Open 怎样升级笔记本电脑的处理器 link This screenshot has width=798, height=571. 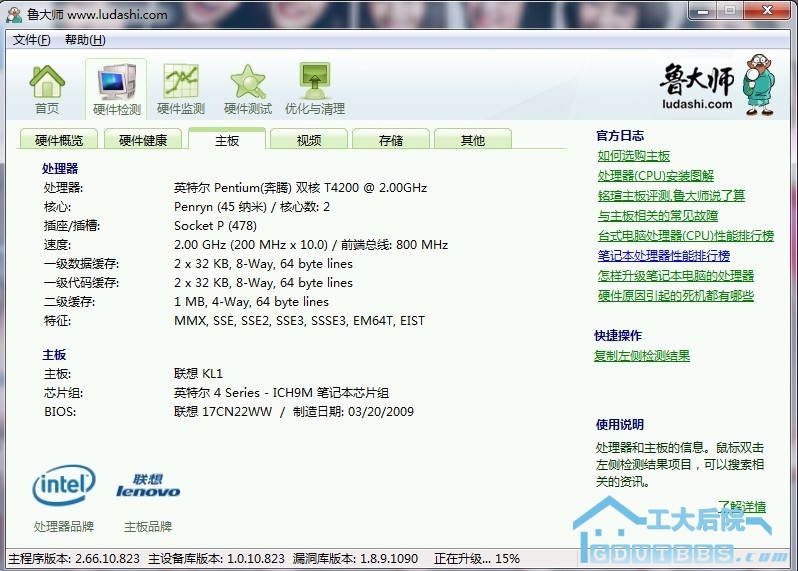click(x=676, y=276)
